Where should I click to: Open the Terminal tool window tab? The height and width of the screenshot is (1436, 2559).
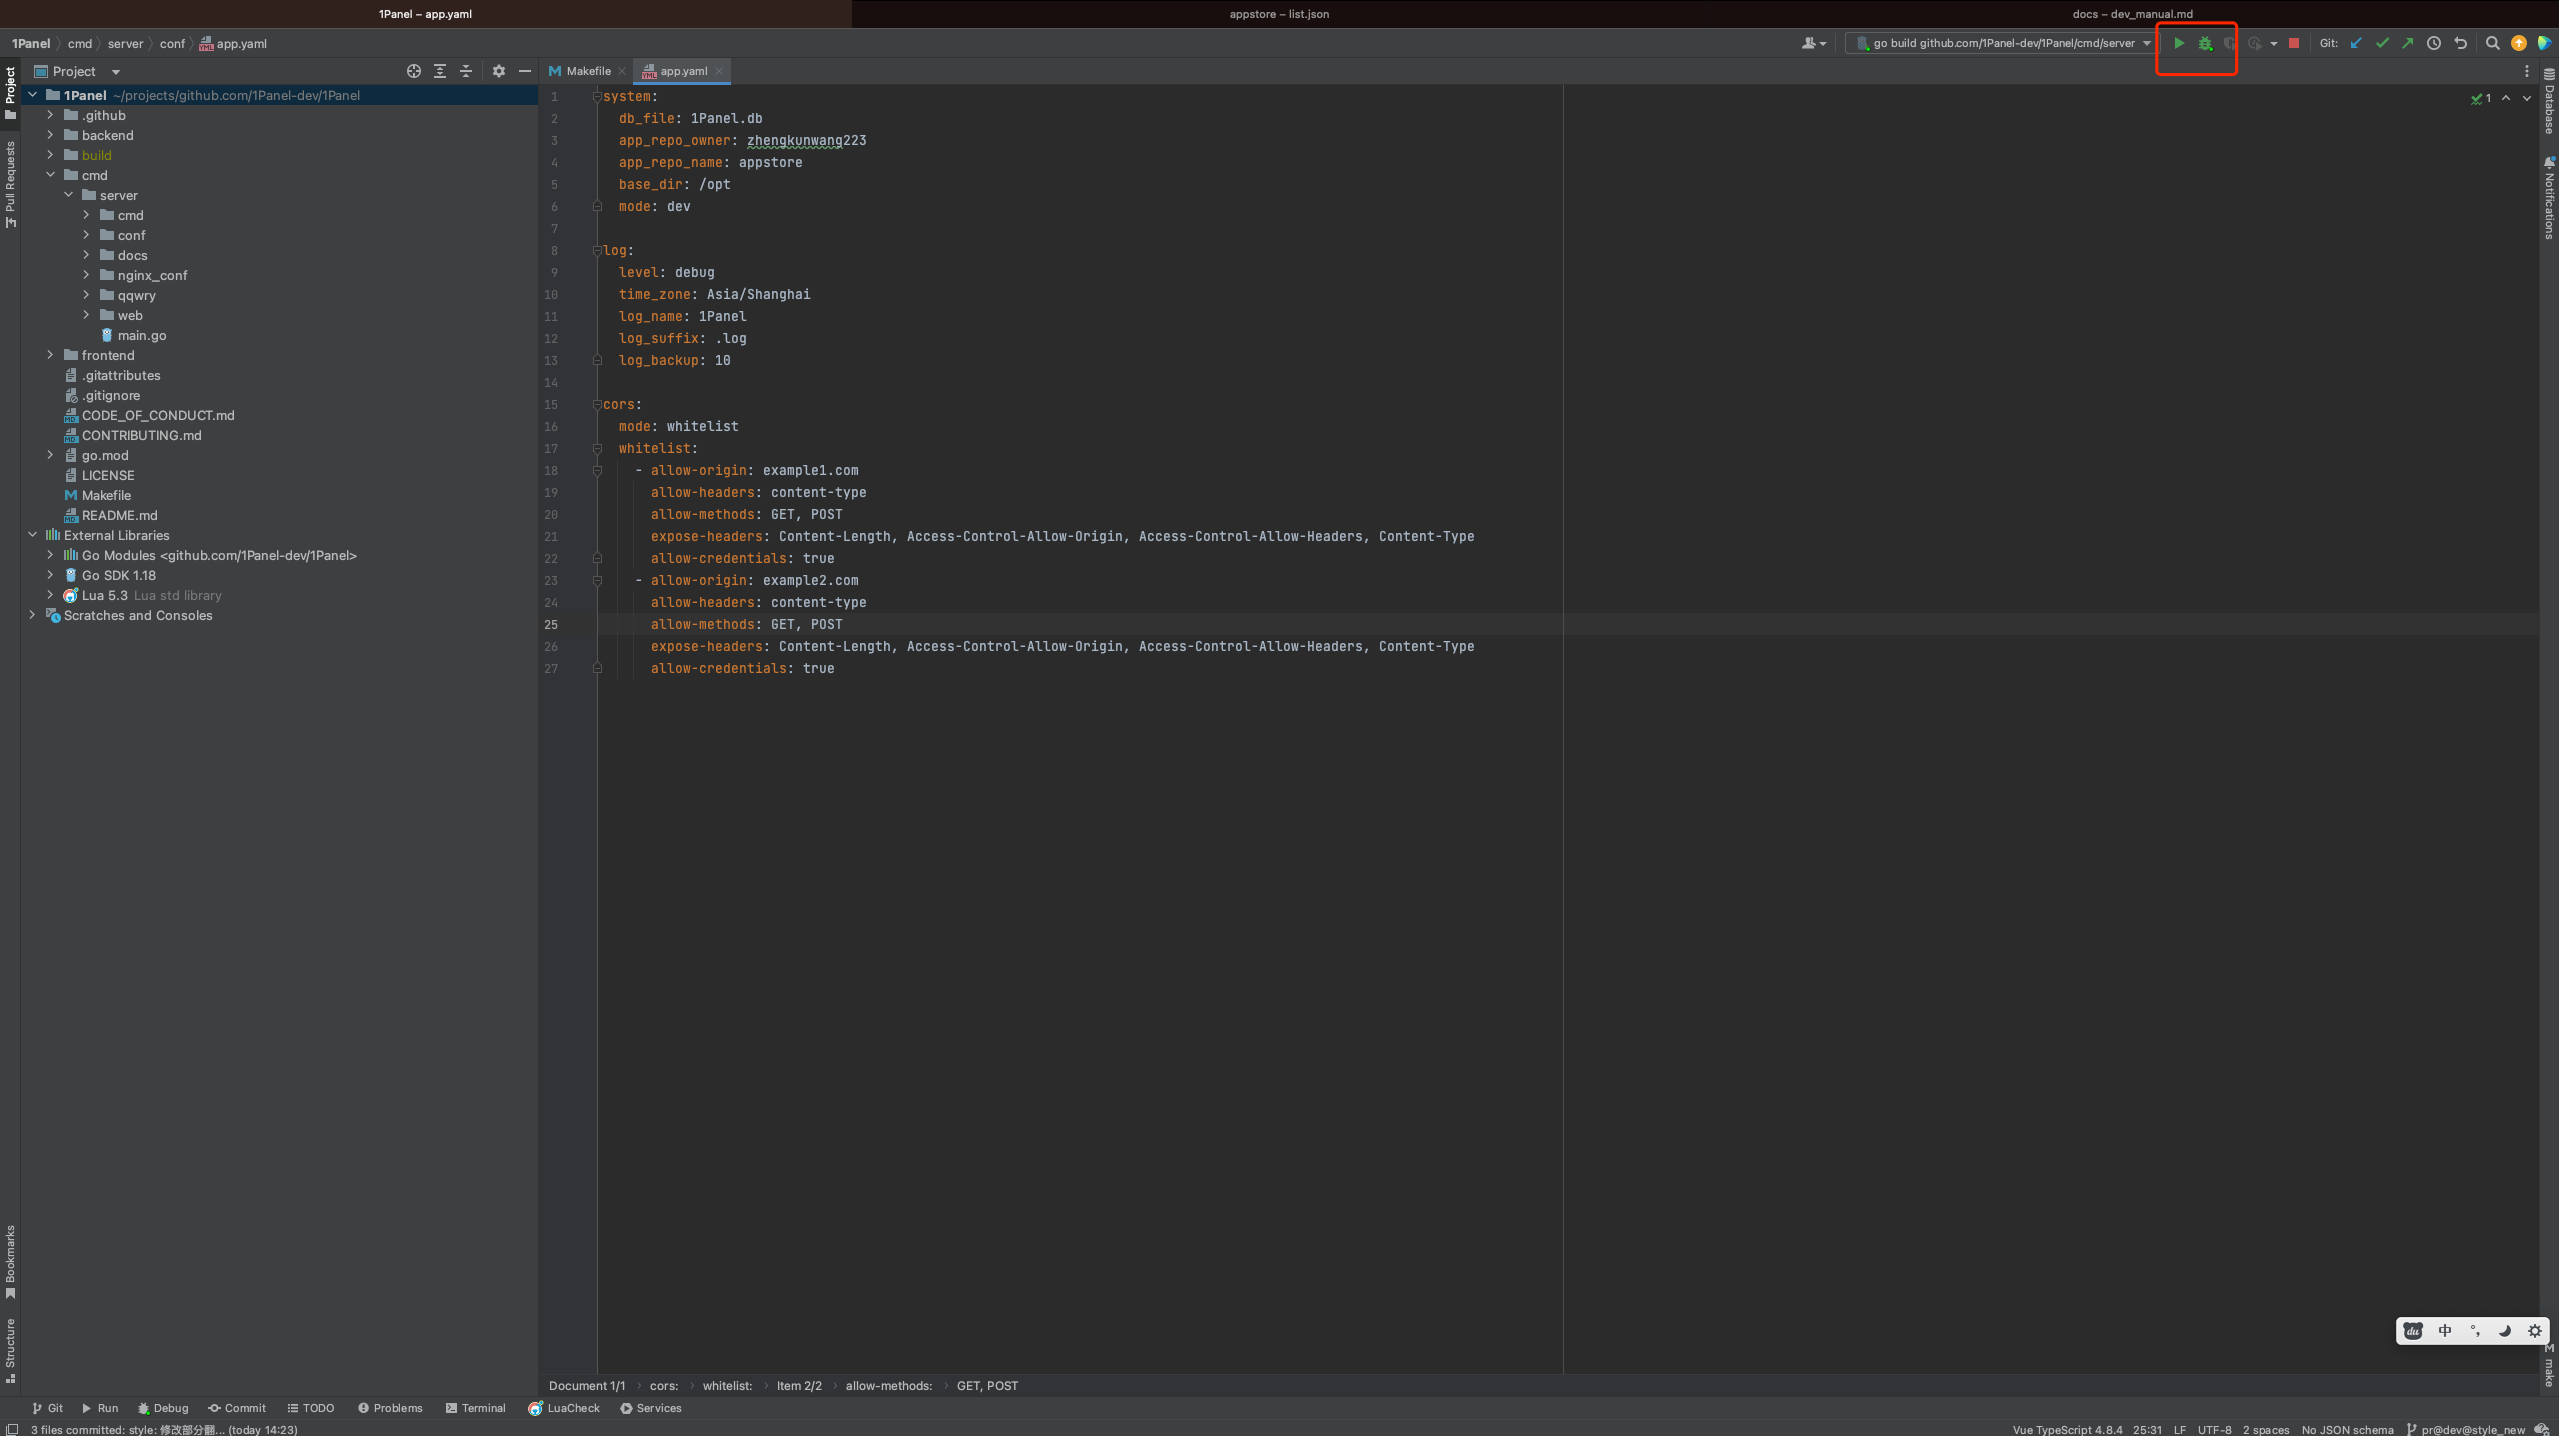476,1408
